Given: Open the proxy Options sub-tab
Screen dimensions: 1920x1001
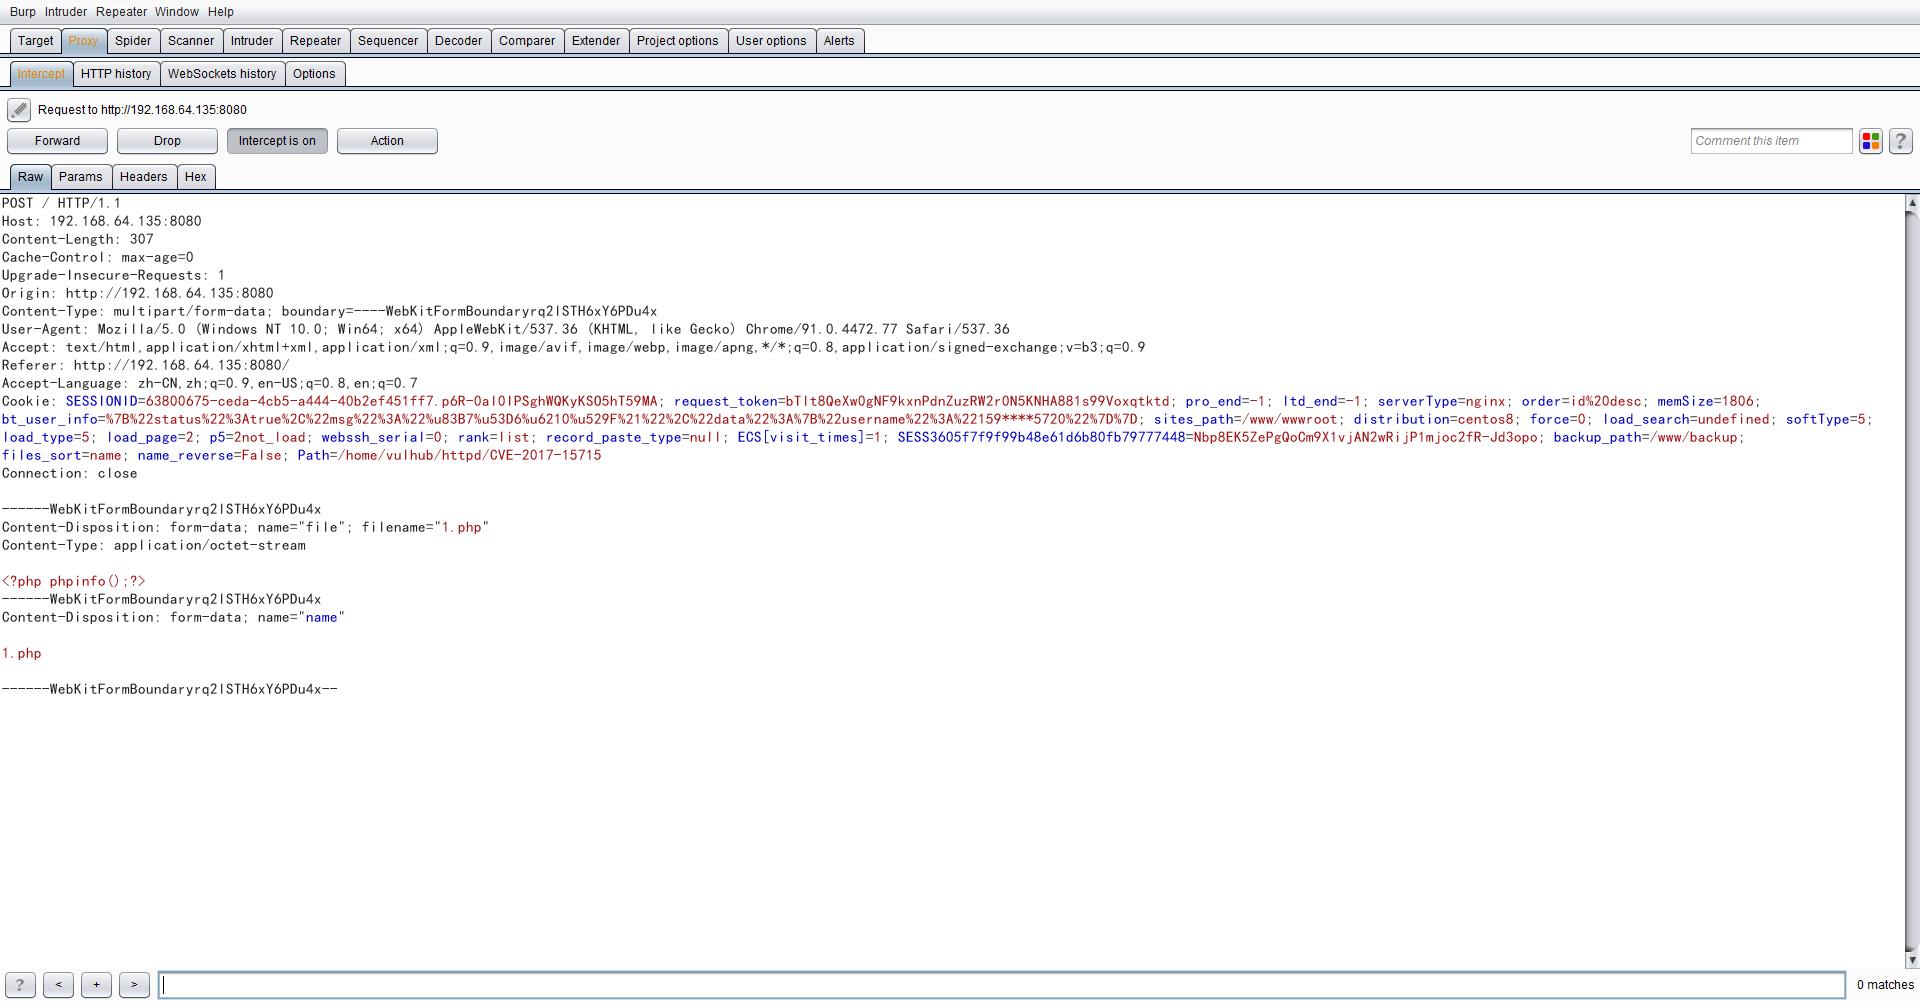Looking at the screenshot, I should click(314, 74).
